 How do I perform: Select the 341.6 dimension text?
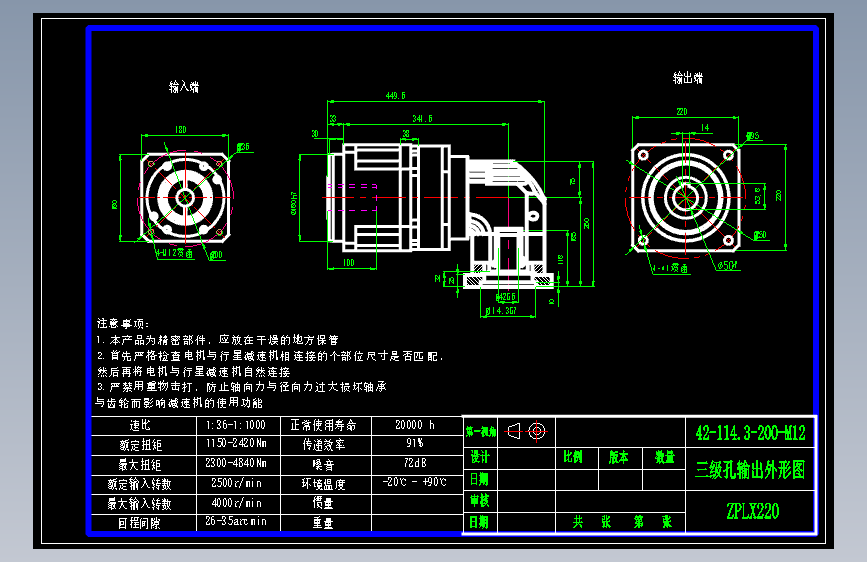click(422, 119)
